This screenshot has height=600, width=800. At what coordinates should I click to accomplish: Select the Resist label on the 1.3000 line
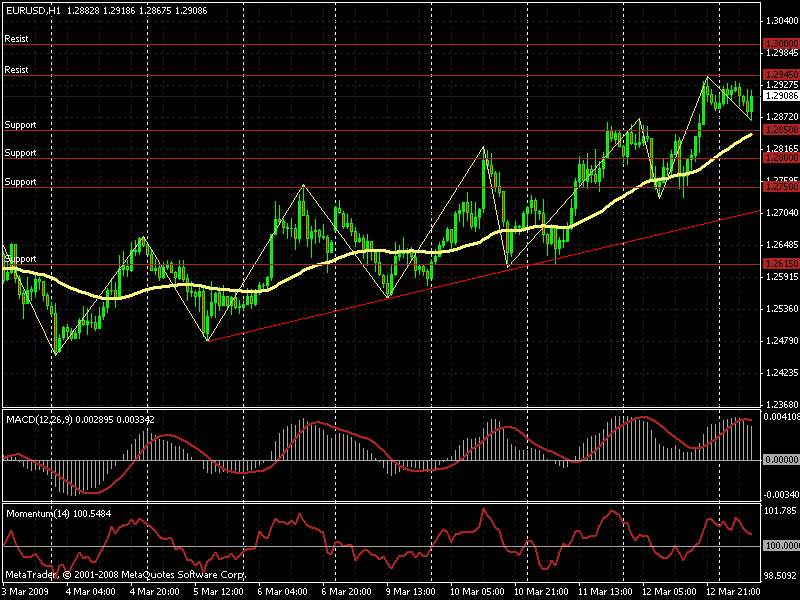point(17,38)
